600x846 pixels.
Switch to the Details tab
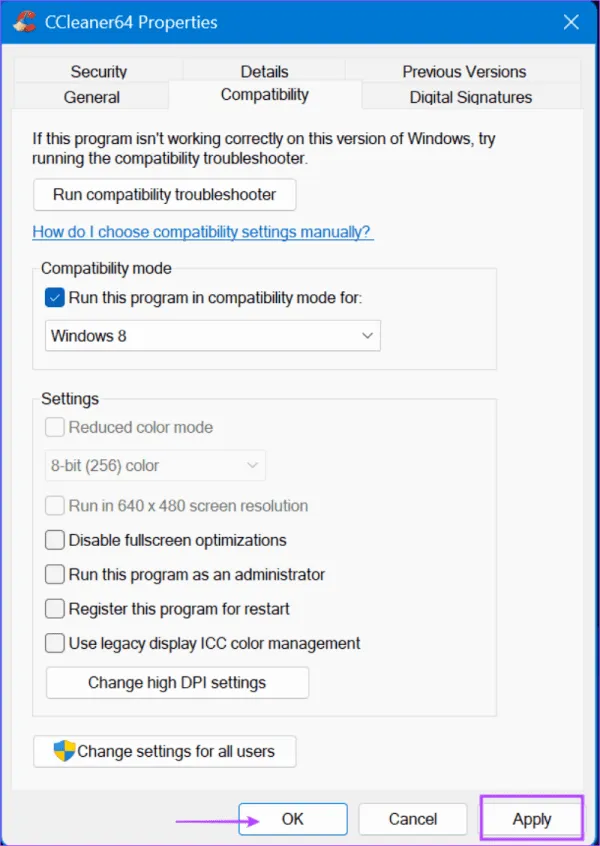click(x=264, y=71)
